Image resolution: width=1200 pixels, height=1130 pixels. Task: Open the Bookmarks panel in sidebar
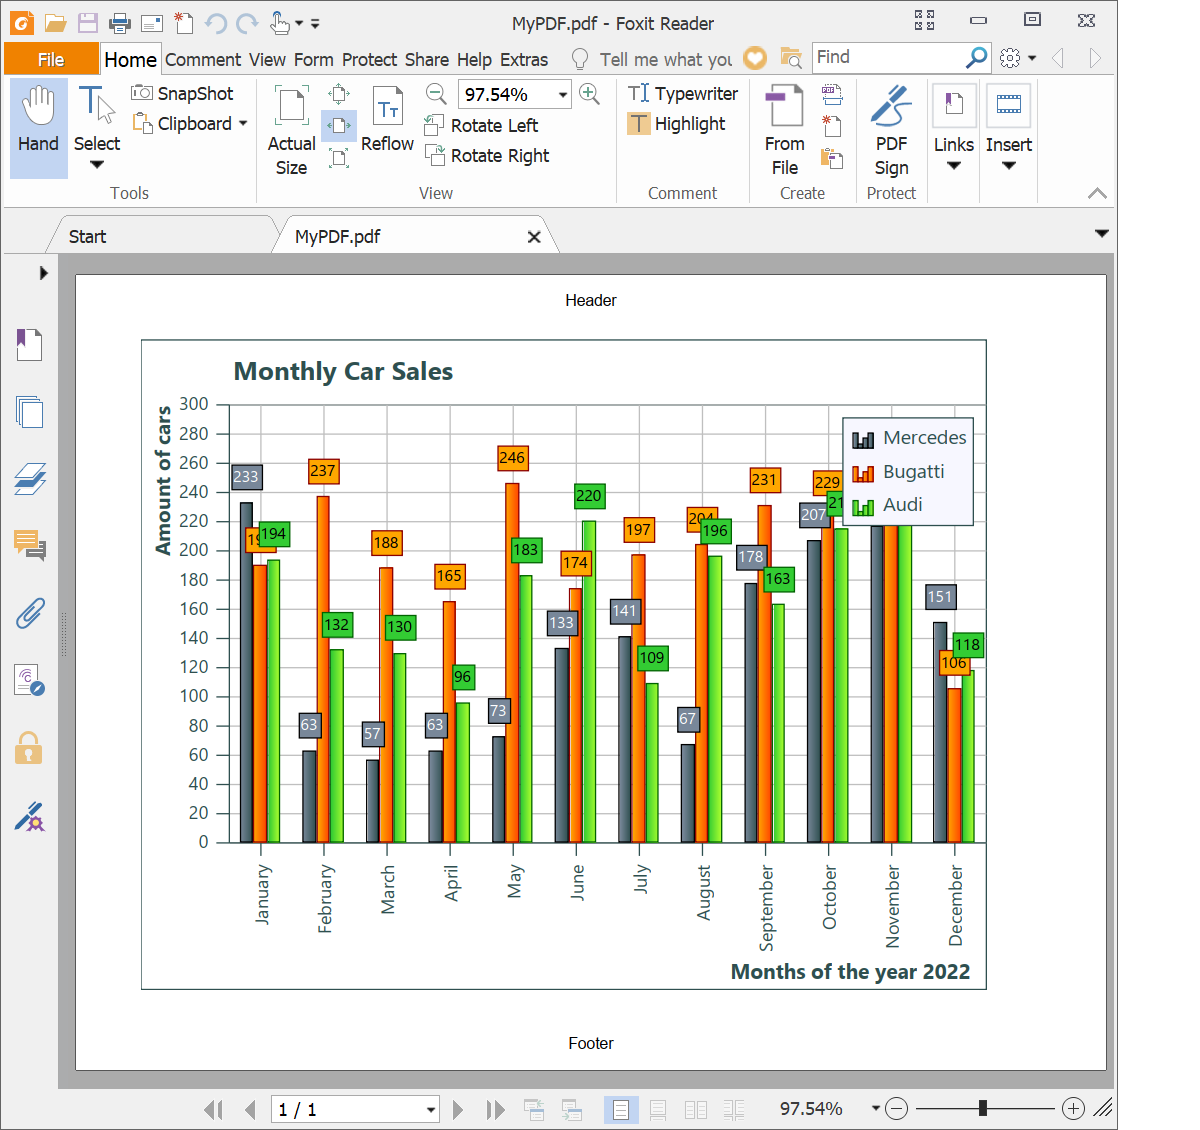[x=29, y=345]
